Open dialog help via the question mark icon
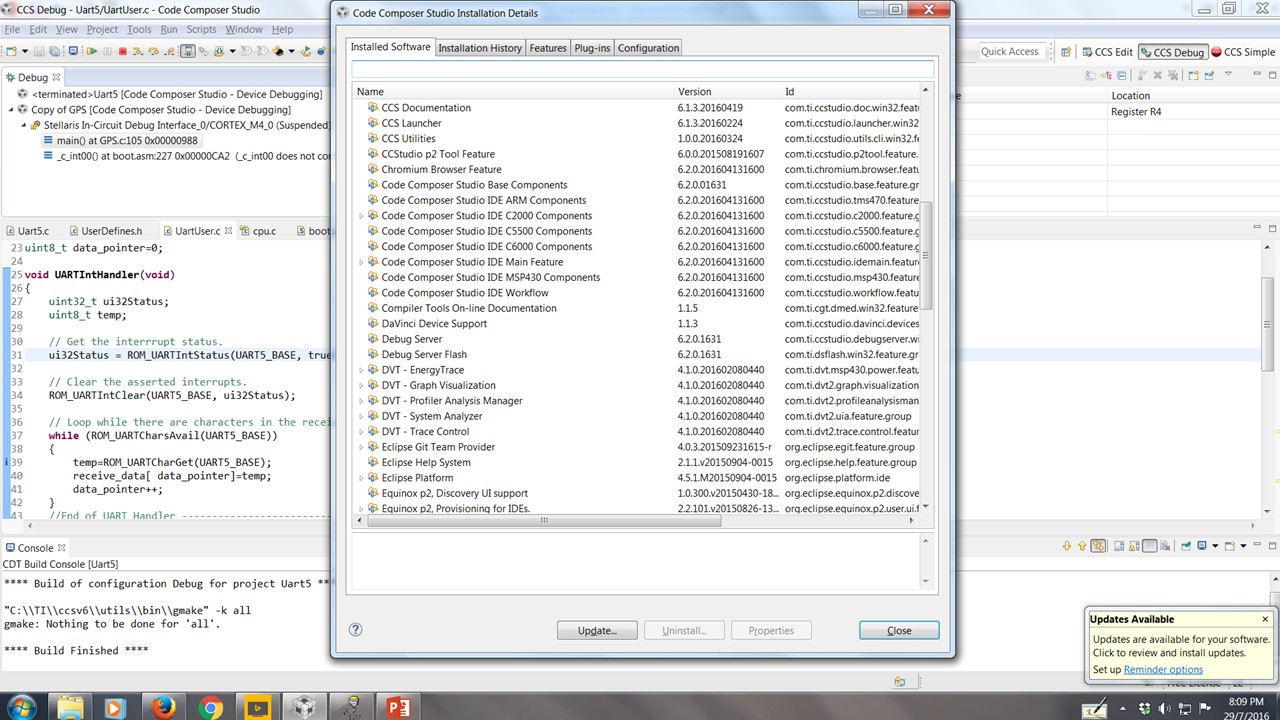Screen dimensions: 1280x720 [x=355, y=630]
